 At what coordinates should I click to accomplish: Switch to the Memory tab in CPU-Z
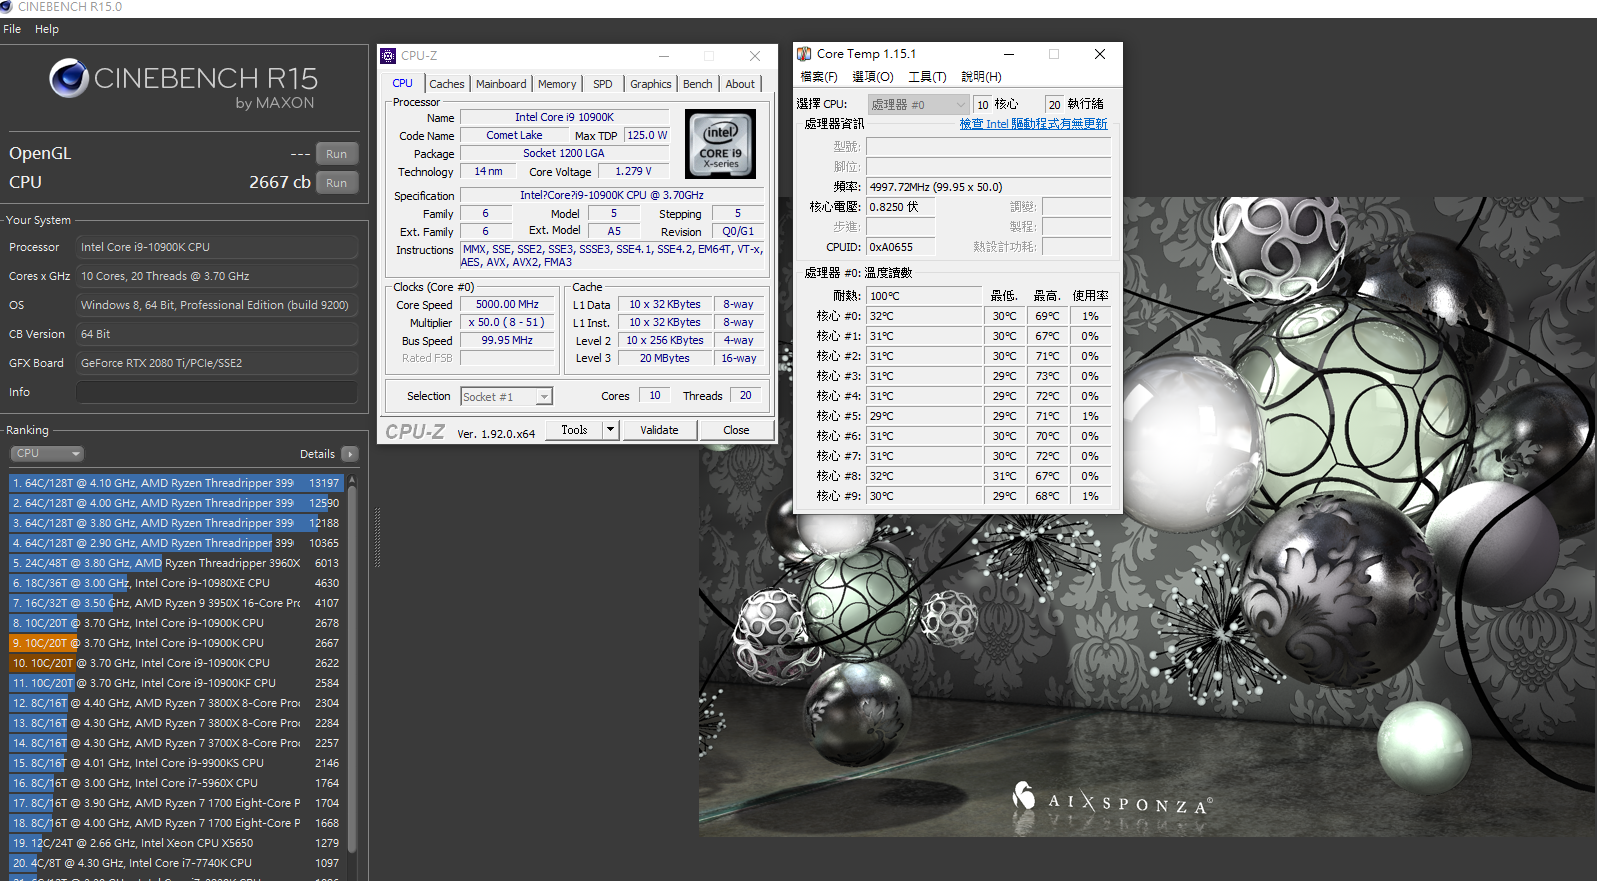557,84
